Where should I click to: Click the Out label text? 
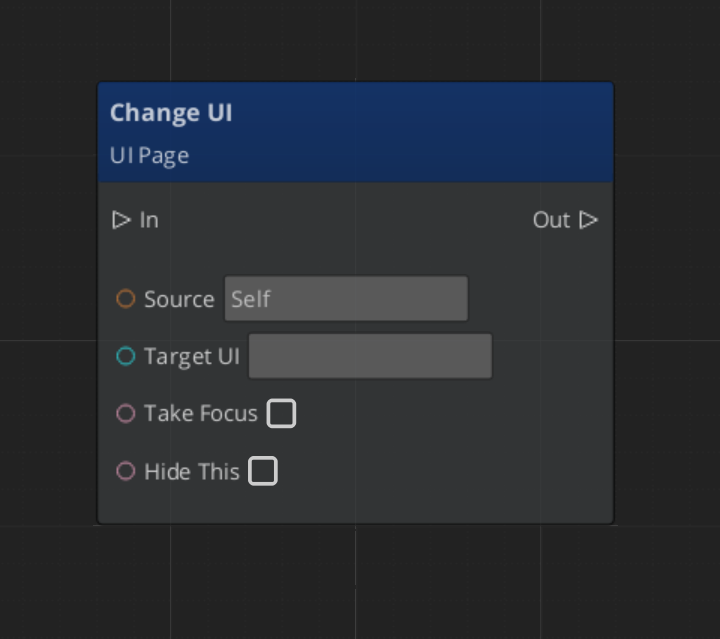pos(551,220)
